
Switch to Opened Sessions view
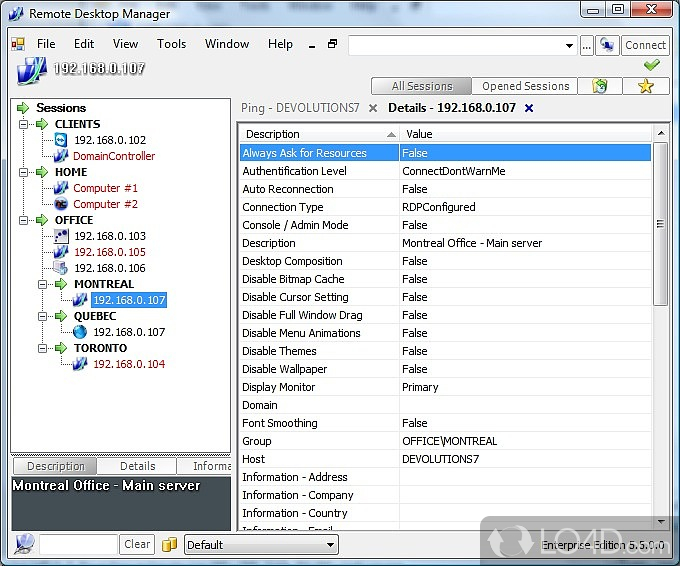click(x=525, y=86)
